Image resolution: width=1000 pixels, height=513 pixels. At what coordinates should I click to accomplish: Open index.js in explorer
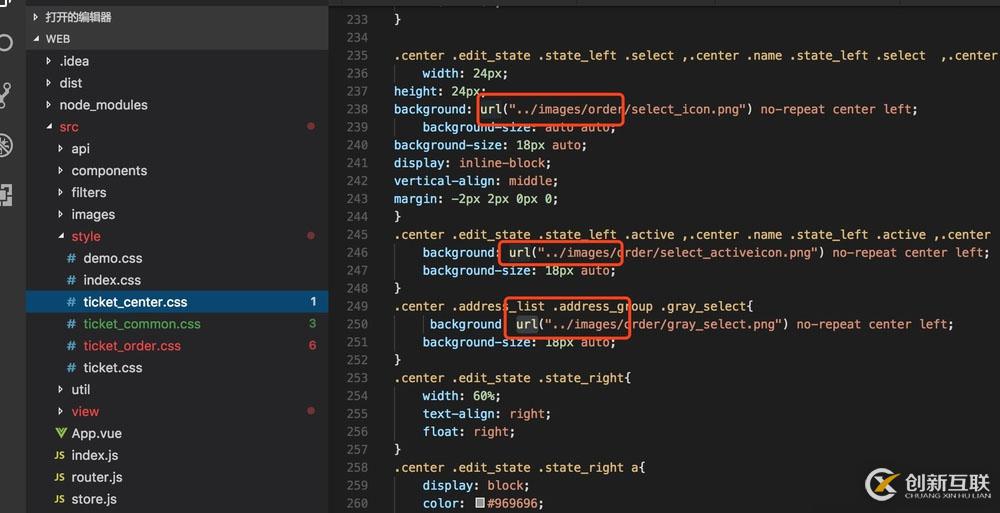pyautogui.click(x=94, y=456)
